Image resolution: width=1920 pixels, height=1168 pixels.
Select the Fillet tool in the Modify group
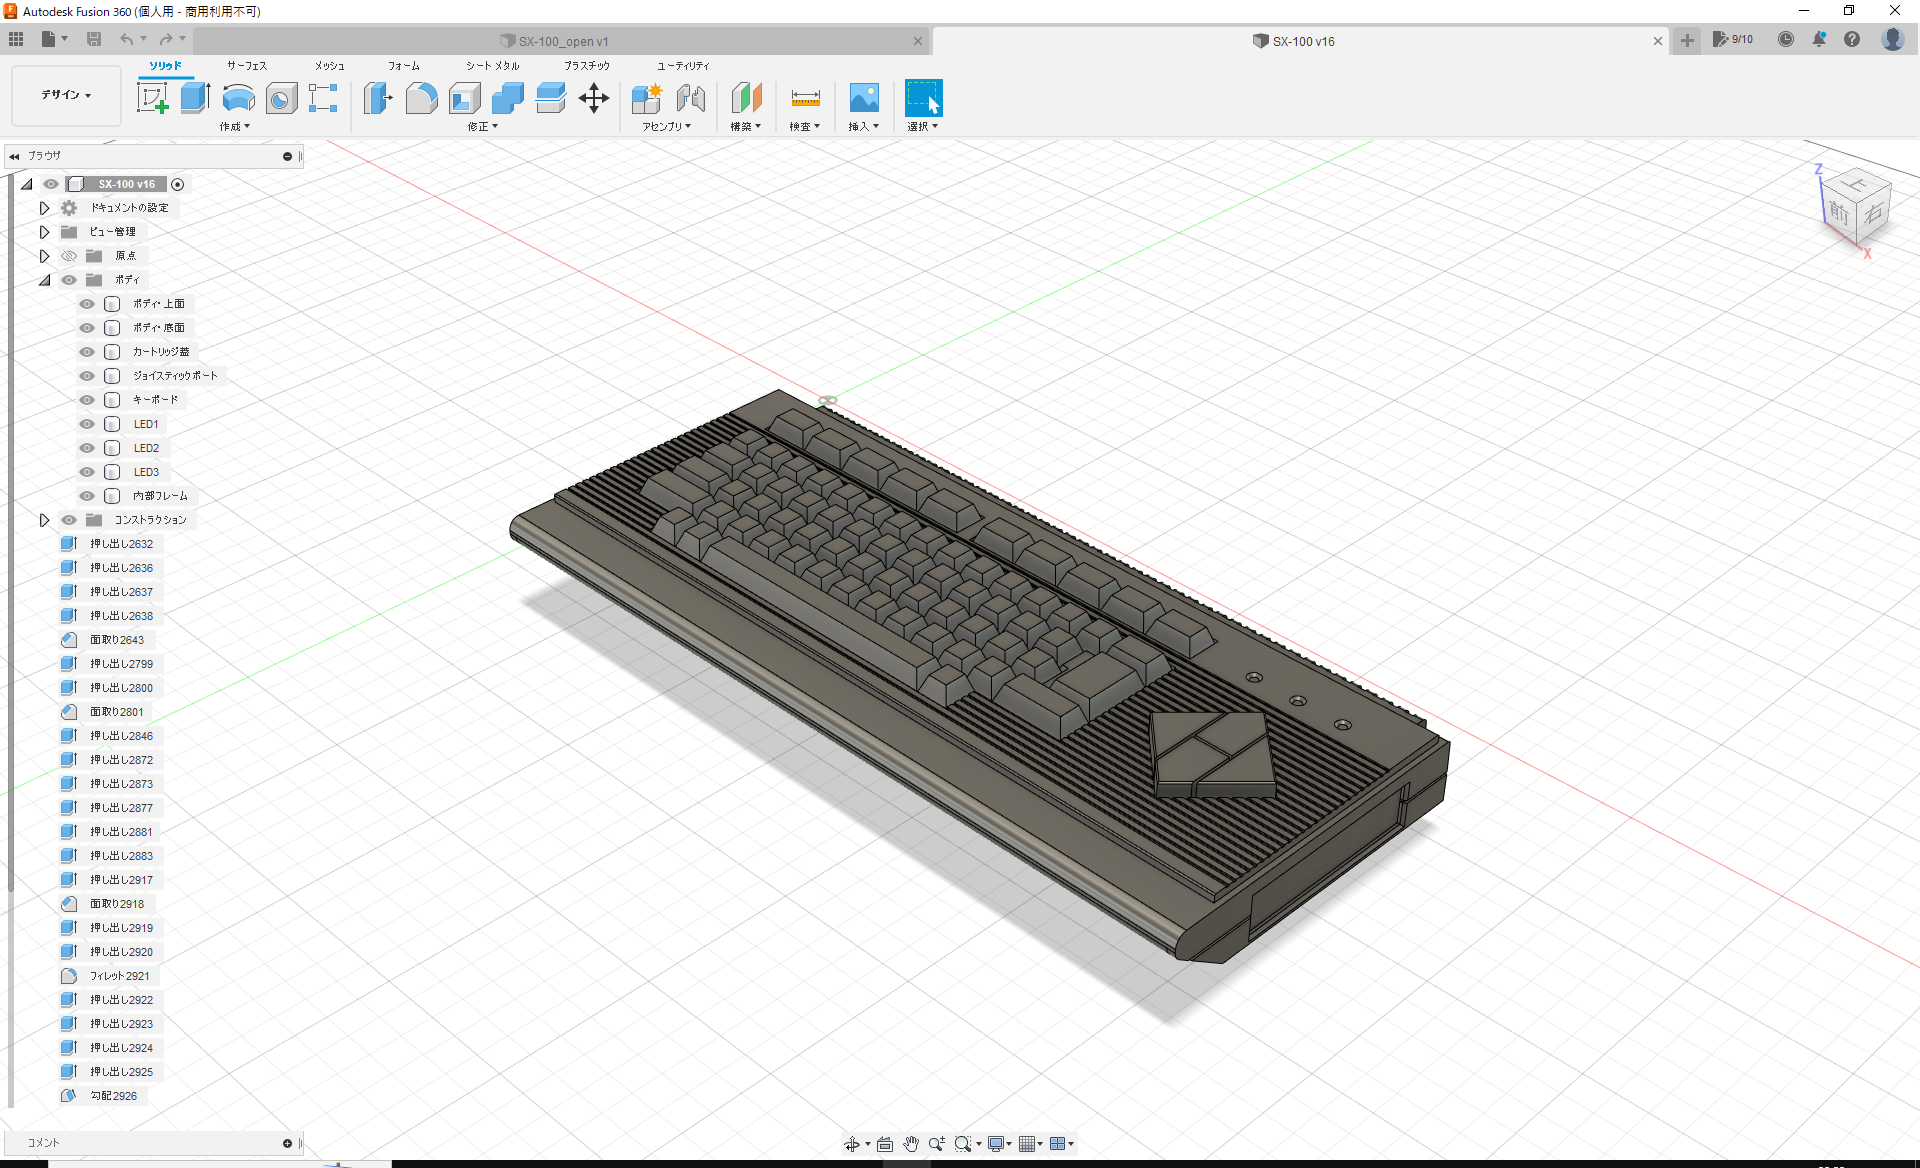point(421,98)
